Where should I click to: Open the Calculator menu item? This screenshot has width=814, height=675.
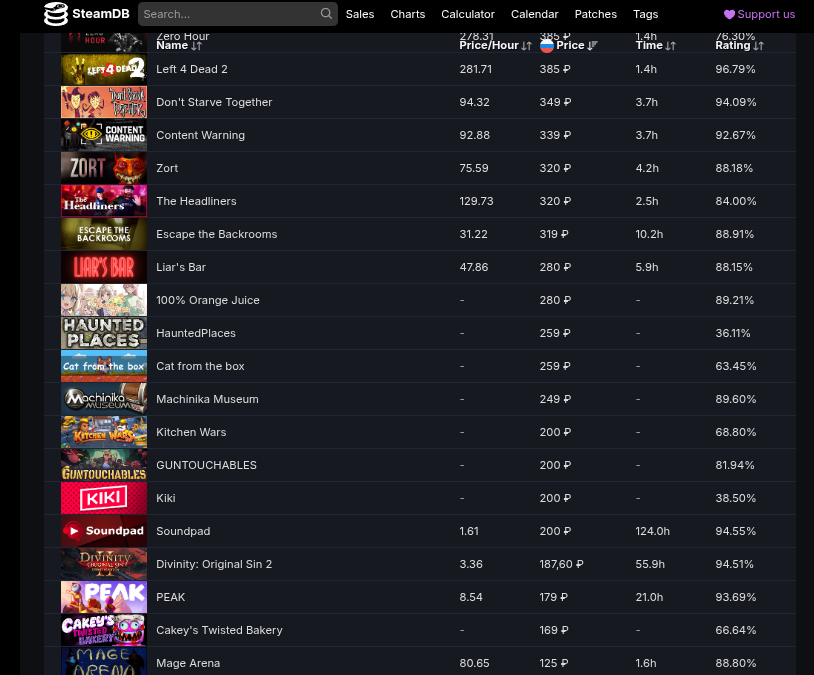pos(468,14)
